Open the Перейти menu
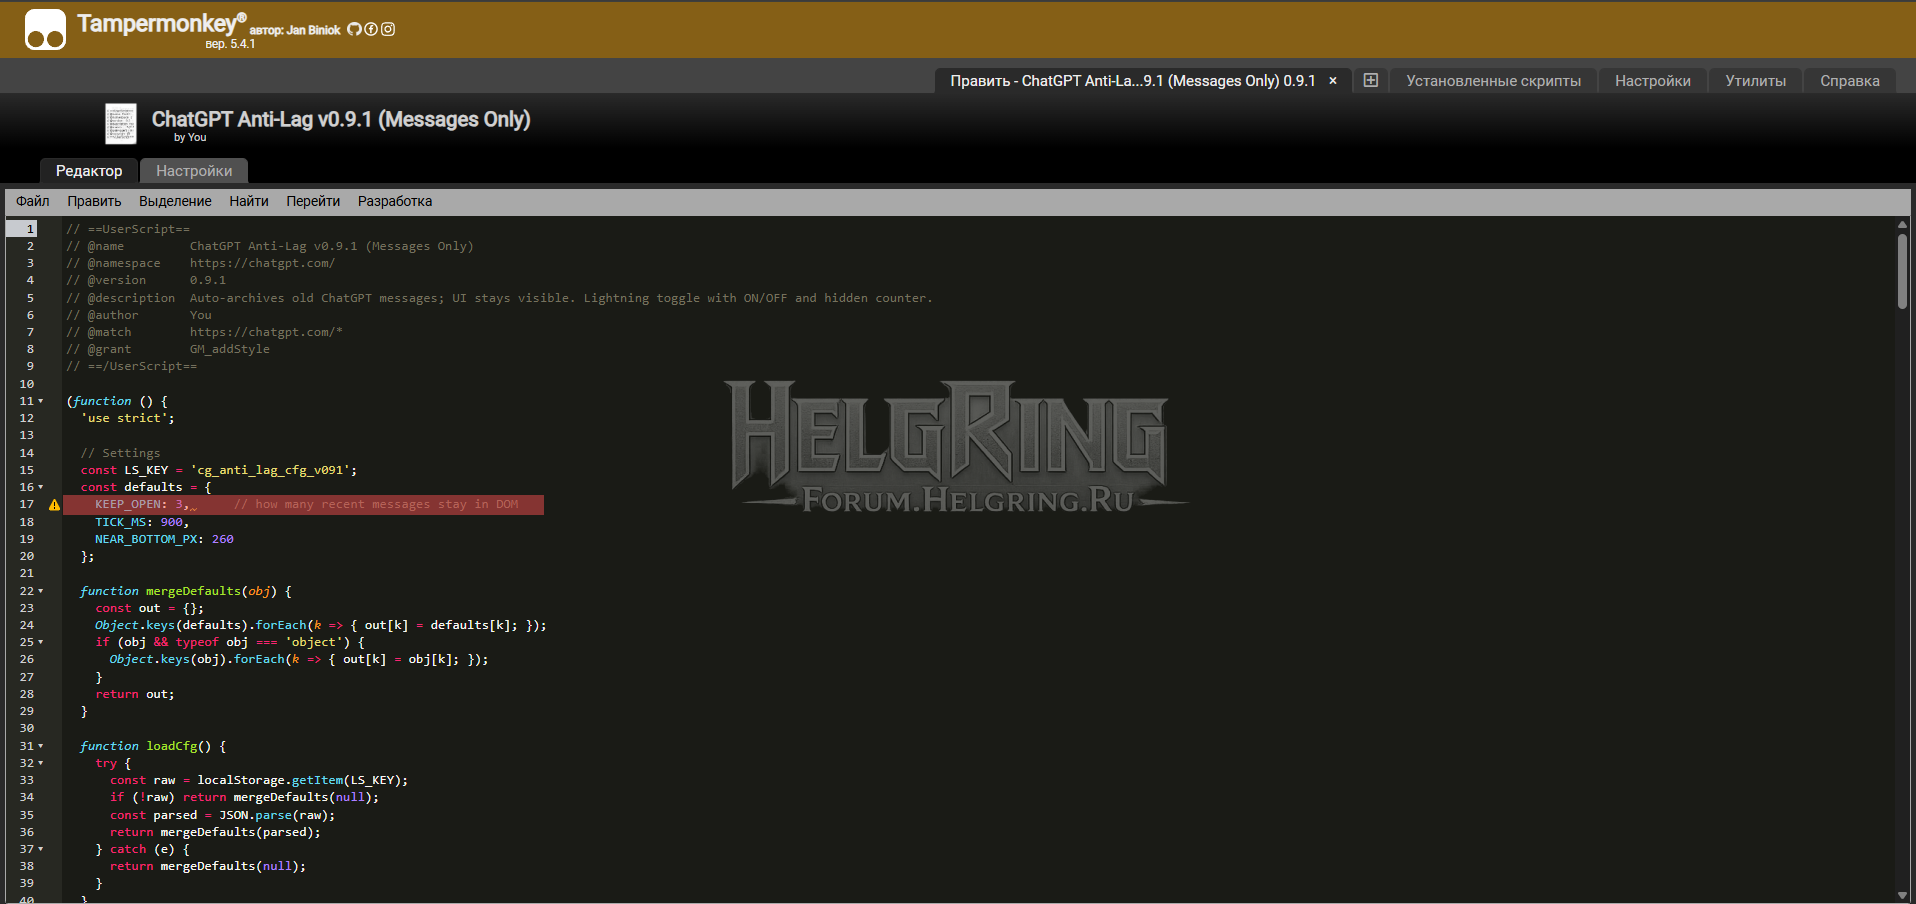Viewport: 1916px width, 904px height. [313, 201]
